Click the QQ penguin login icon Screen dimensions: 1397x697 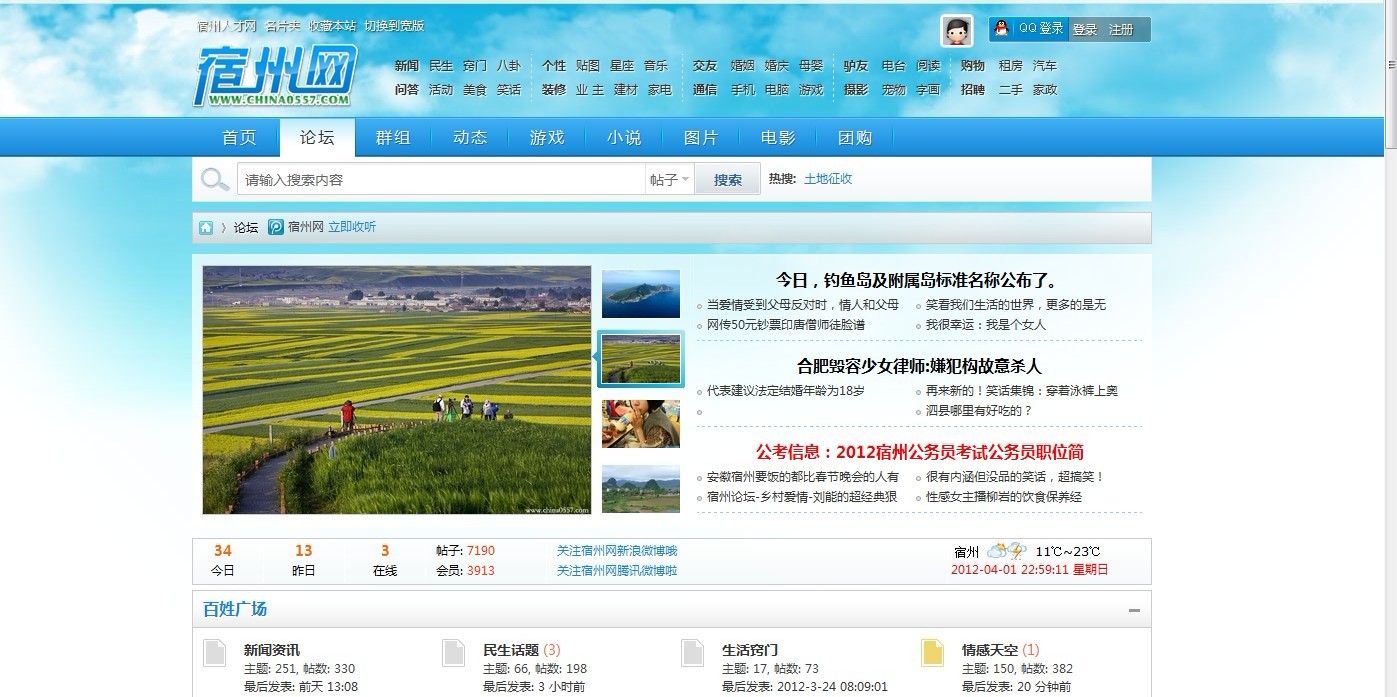(1002, 29)
